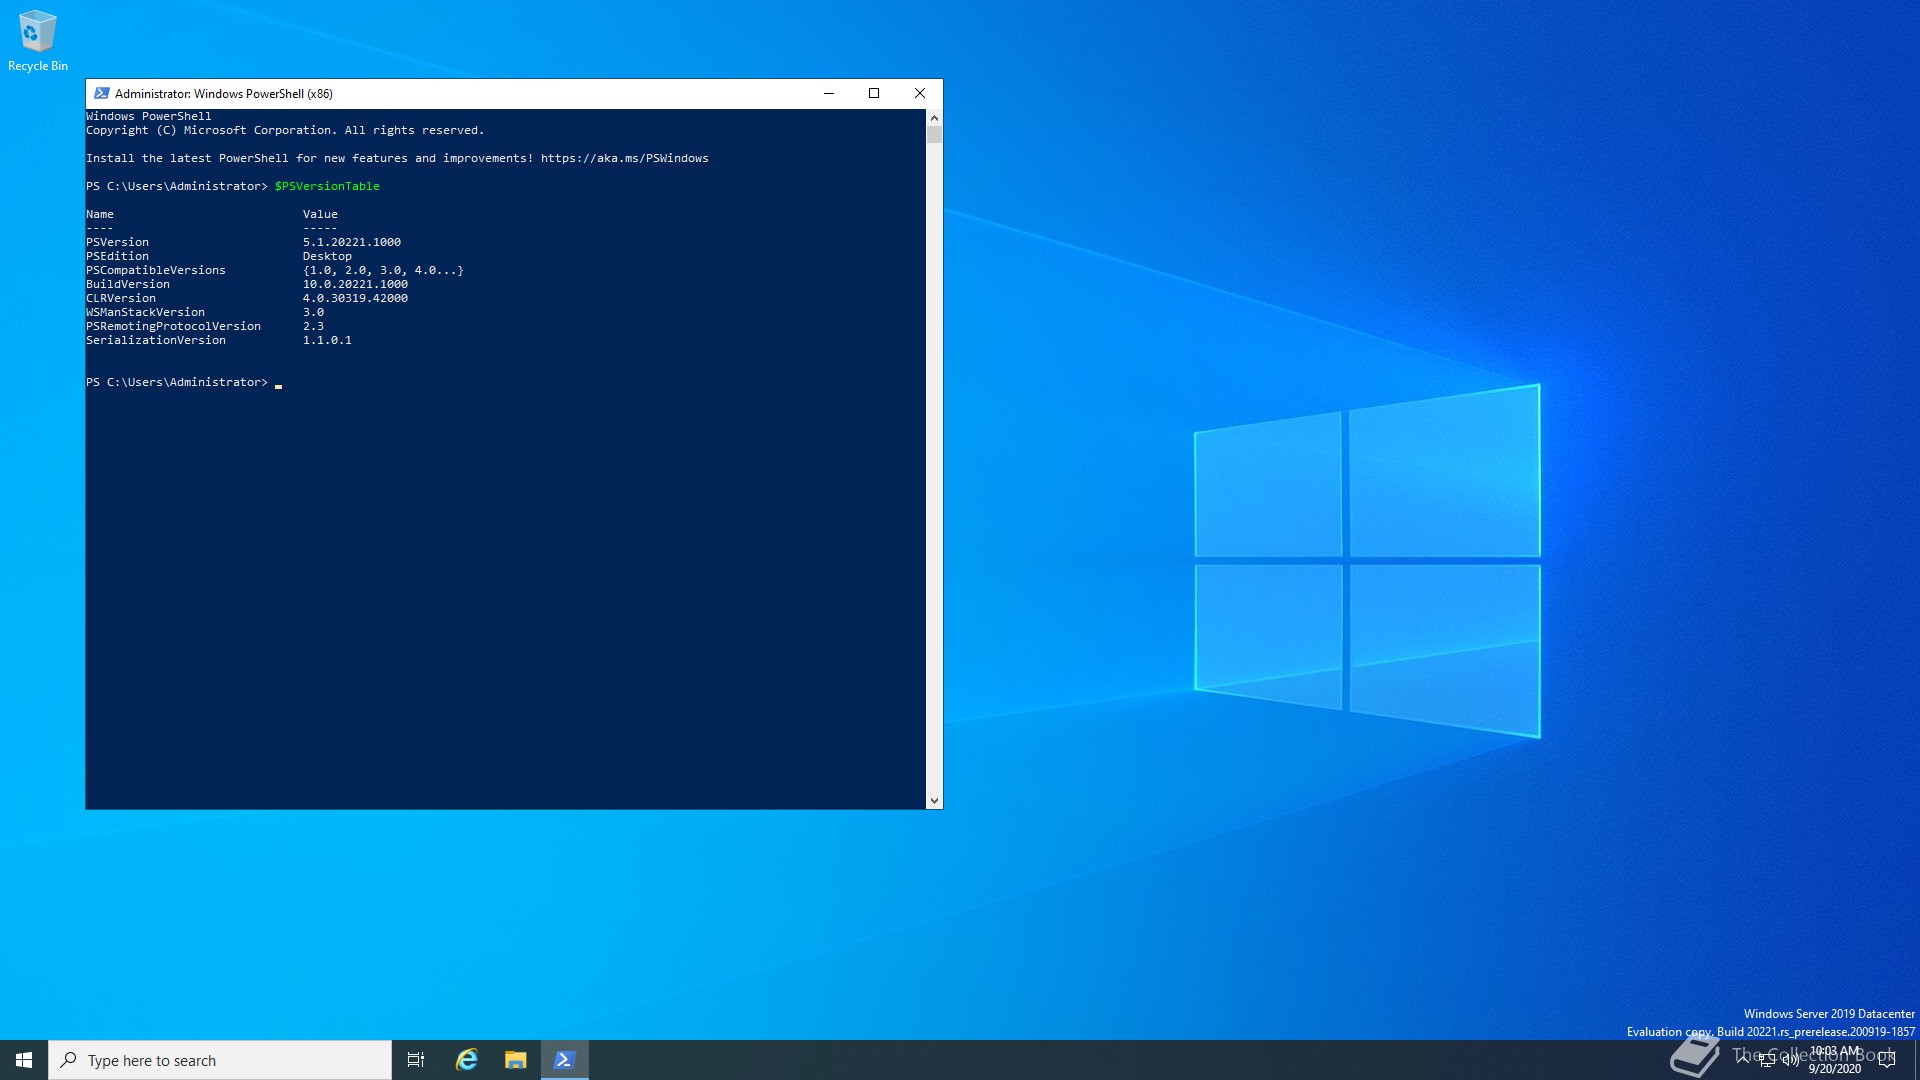Click the last PS C:\Users\Administrator> prompt

pyautogui.click(x=177, y=382)
